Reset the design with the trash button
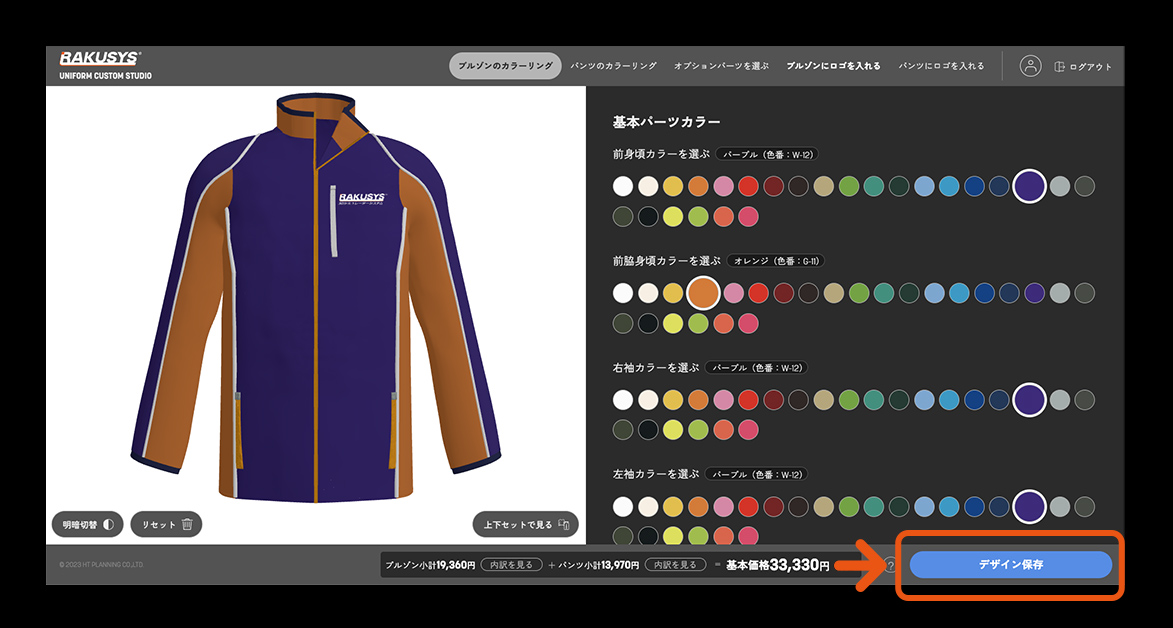 coord(166,524)
